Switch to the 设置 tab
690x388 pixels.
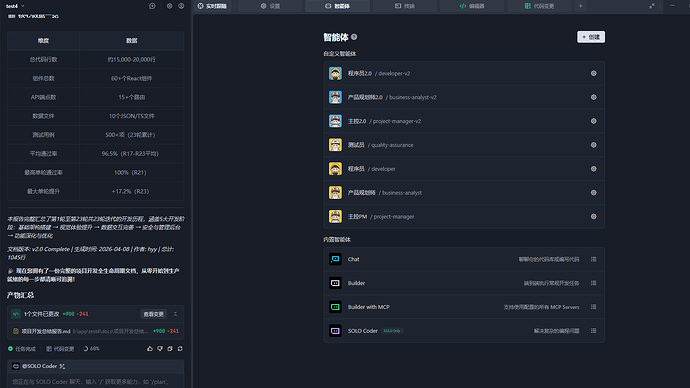(271, 6)
